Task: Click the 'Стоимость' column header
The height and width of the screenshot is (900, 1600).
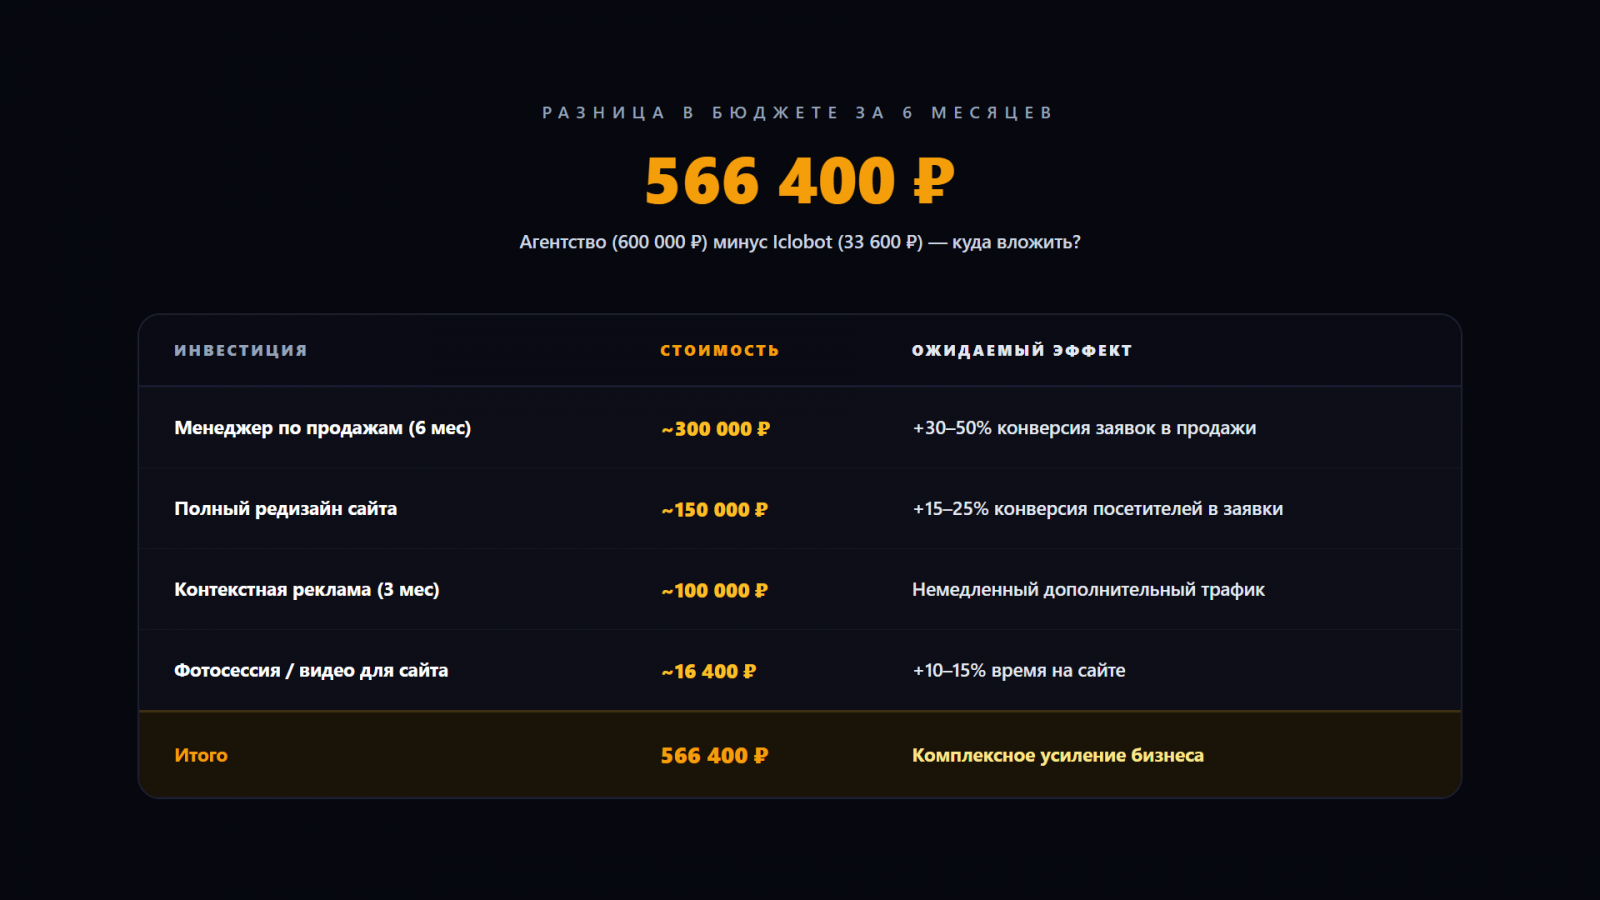Action: pyautogui.click(x=719, y=350)
